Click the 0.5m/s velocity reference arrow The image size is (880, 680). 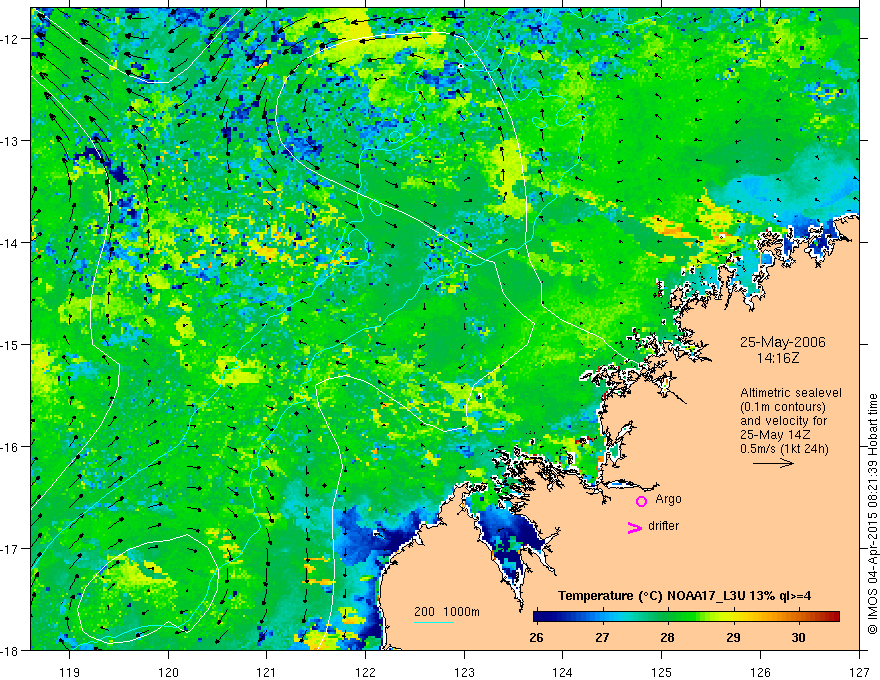773,463
